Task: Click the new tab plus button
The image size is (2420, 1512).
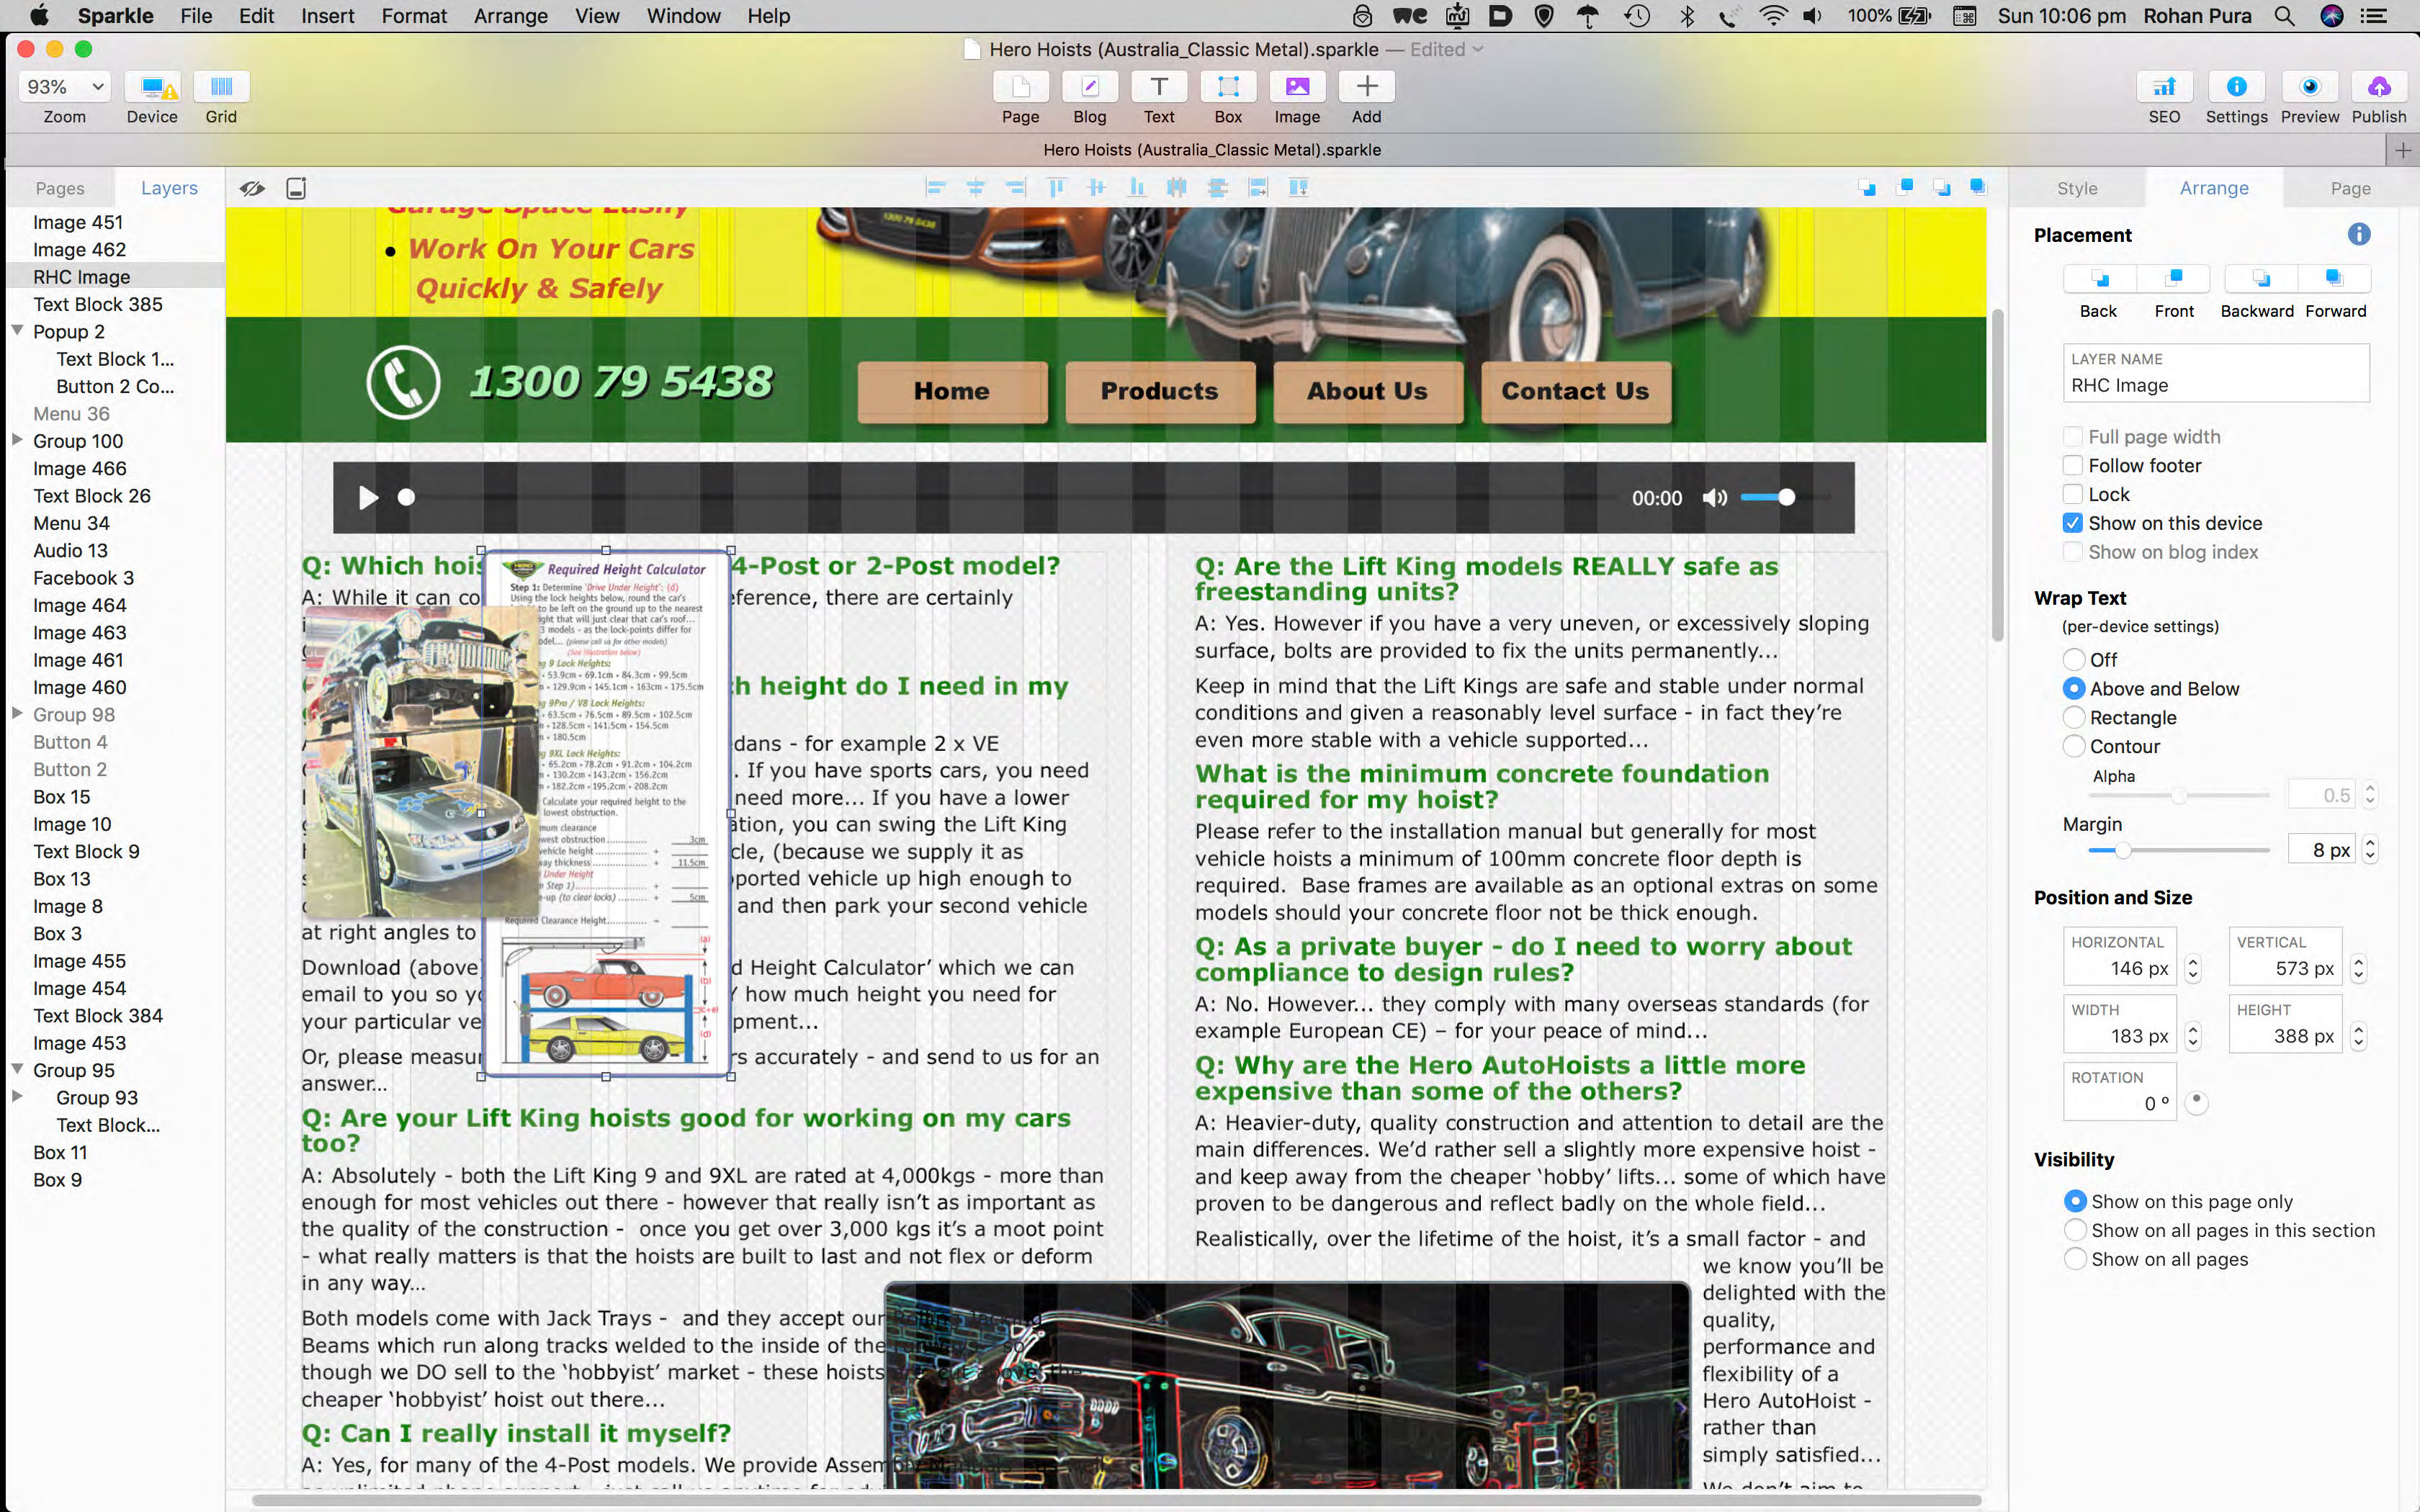Action: pyautogui.click(x=2402, y=150)
